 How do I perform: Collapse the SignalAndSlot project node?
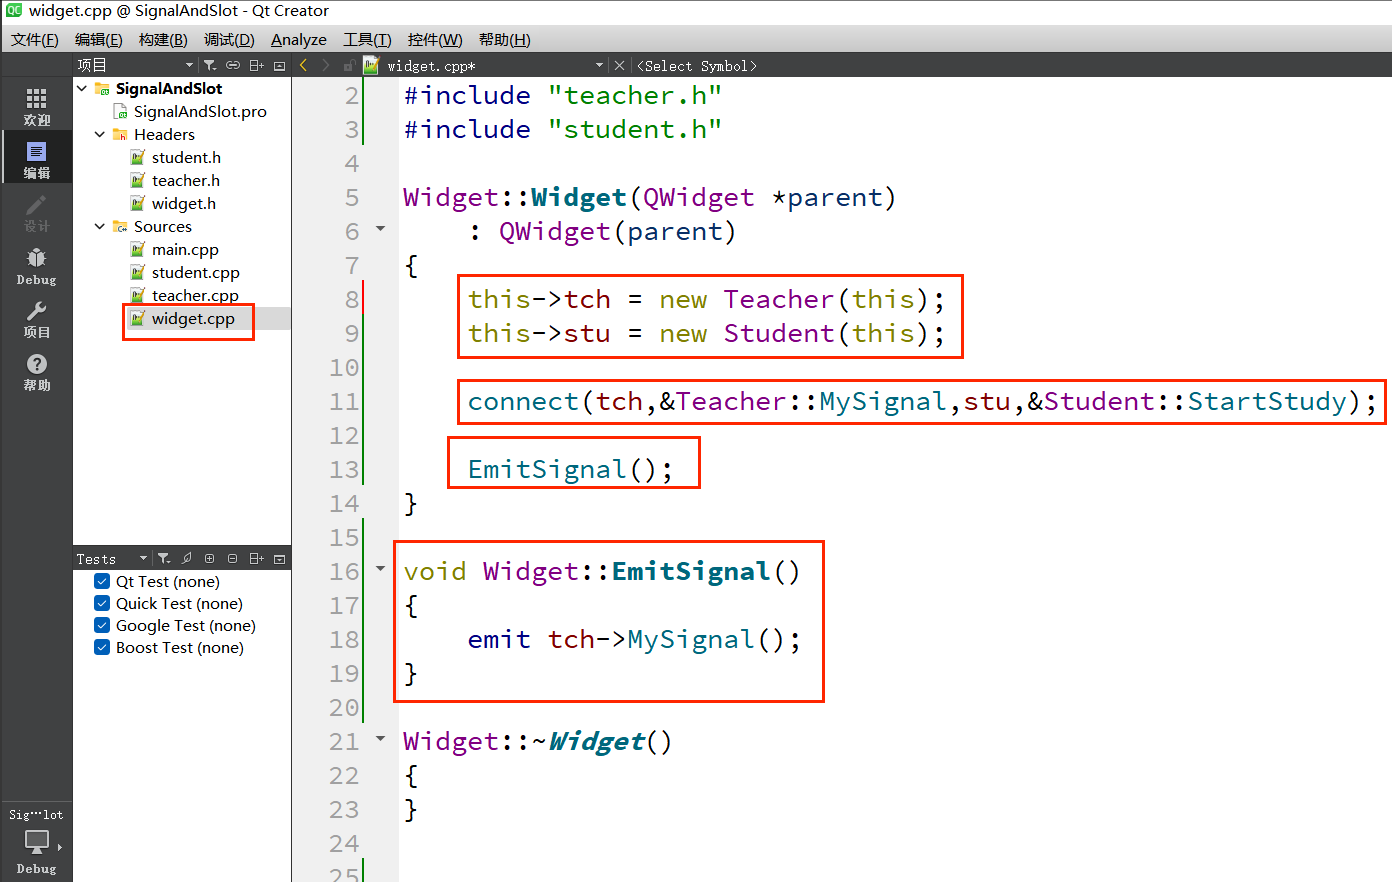pos(82,88)
